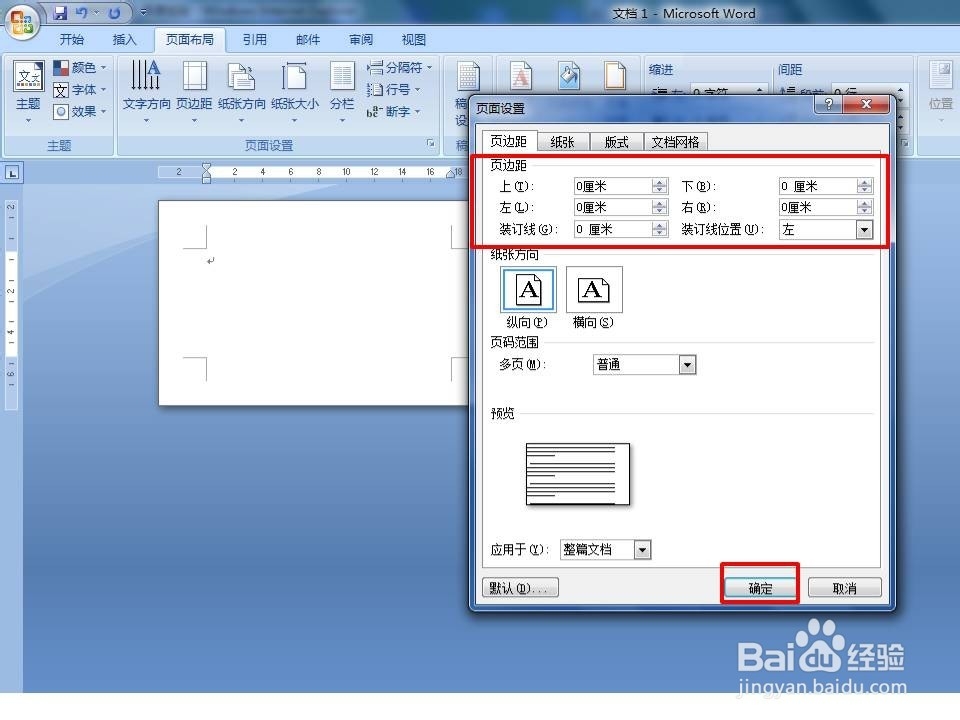
Task: Select the Text Direction (文字方向) tool
Action: click(x=145, y=87)
